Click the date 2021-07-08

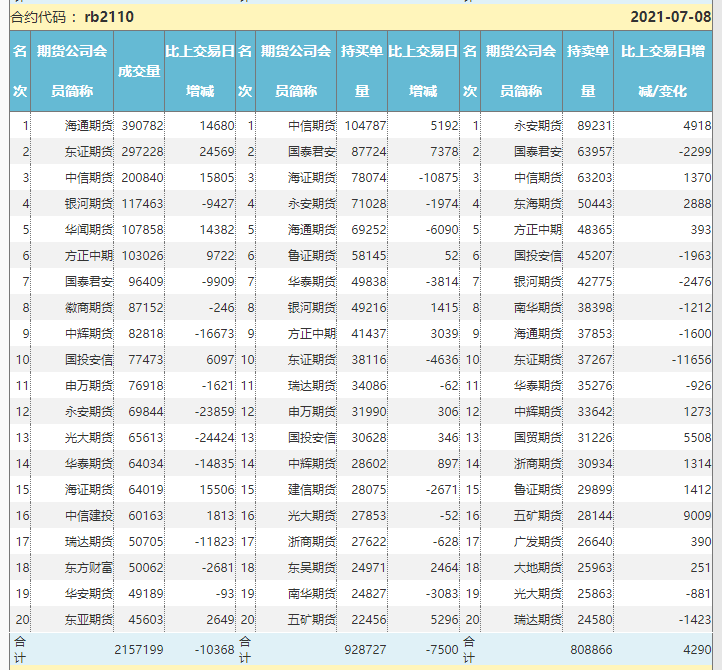pyautogui.click(x=671, y=17)
